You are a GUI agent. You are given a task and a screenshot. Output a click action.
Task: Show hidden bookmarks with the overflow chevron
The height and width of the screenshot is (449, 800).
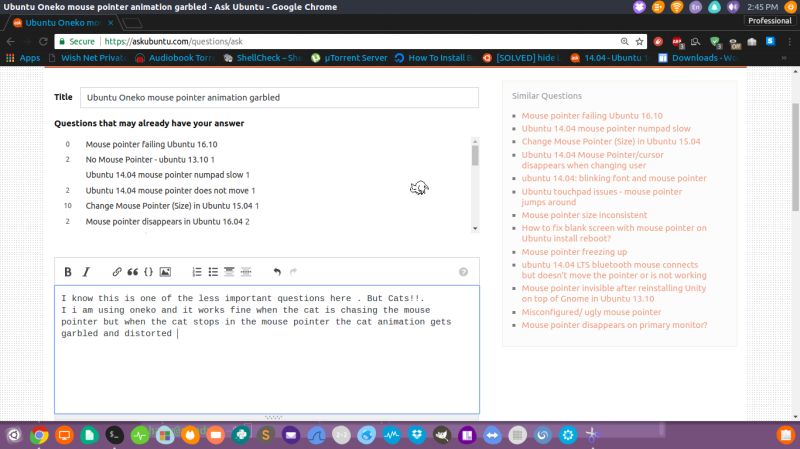(784, 58)
